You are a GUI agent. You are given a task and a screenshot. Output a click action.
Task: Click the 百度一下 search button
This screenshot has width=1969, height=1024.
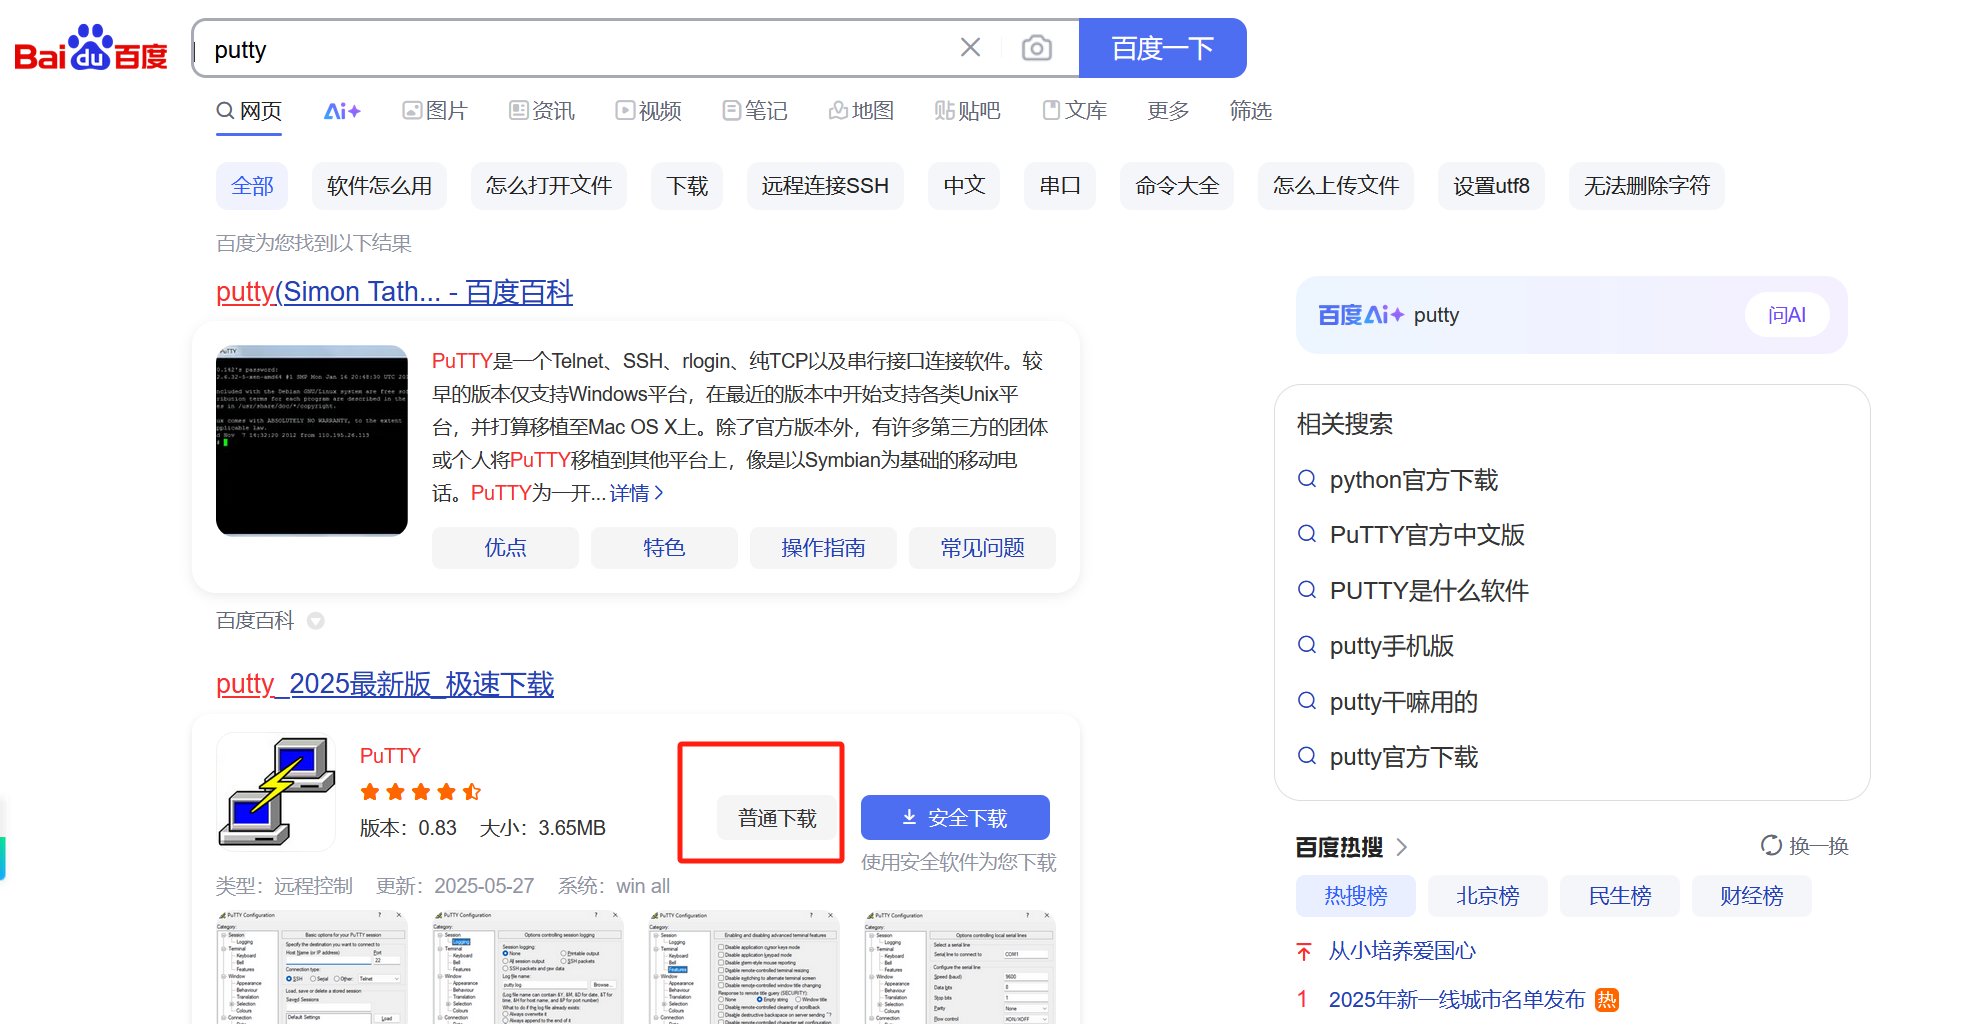(1162, 48)
